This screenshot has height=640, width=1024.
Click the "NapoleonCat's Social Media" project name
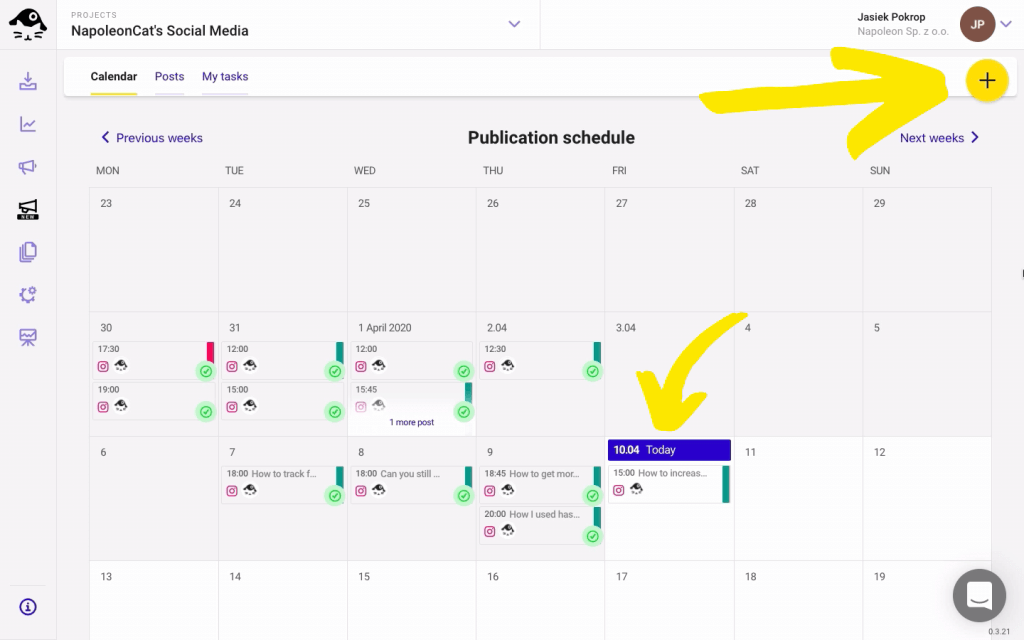[159, 31]
